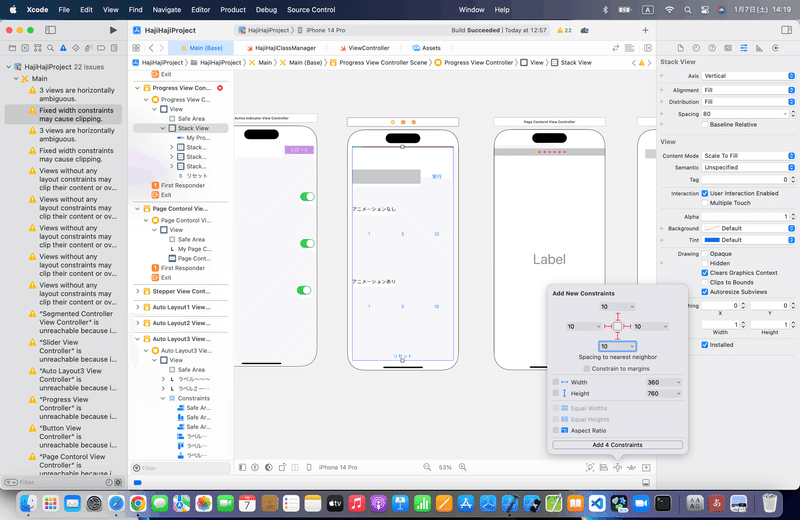The image size is (800, 520).
Task: Open the Connections inspector icon
Action: pos(776,48)
